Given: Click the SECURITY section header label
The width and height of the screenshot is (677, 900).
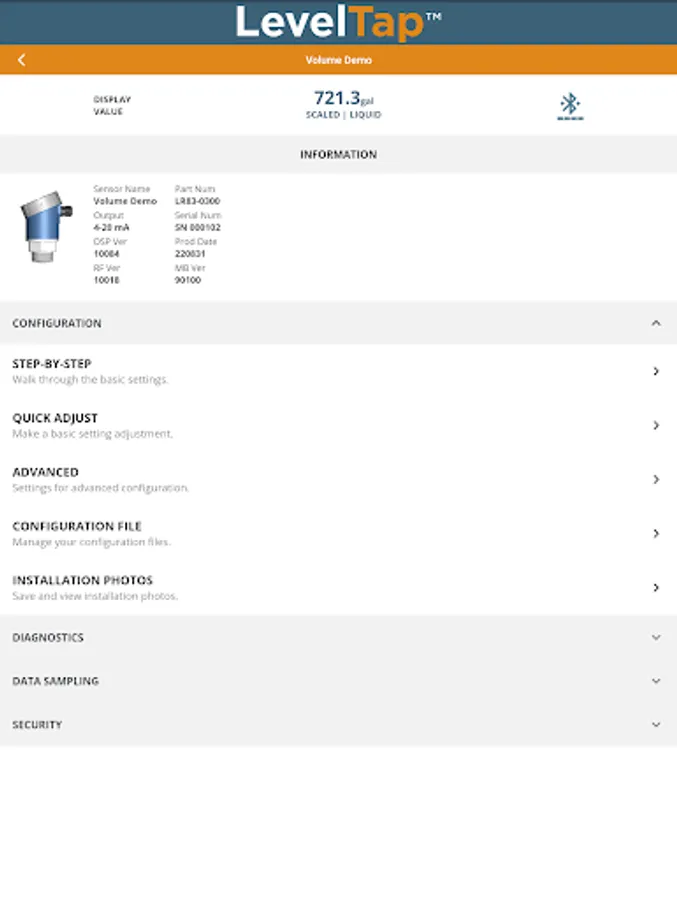Looking at the screenshot, I should tap(37, 725).
